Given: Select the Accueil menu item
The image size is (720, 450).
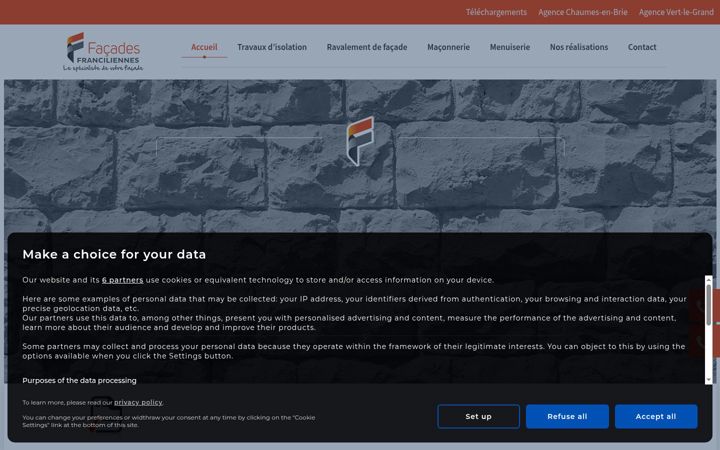Looking at the screenshot, I should [x=204, y=47].
